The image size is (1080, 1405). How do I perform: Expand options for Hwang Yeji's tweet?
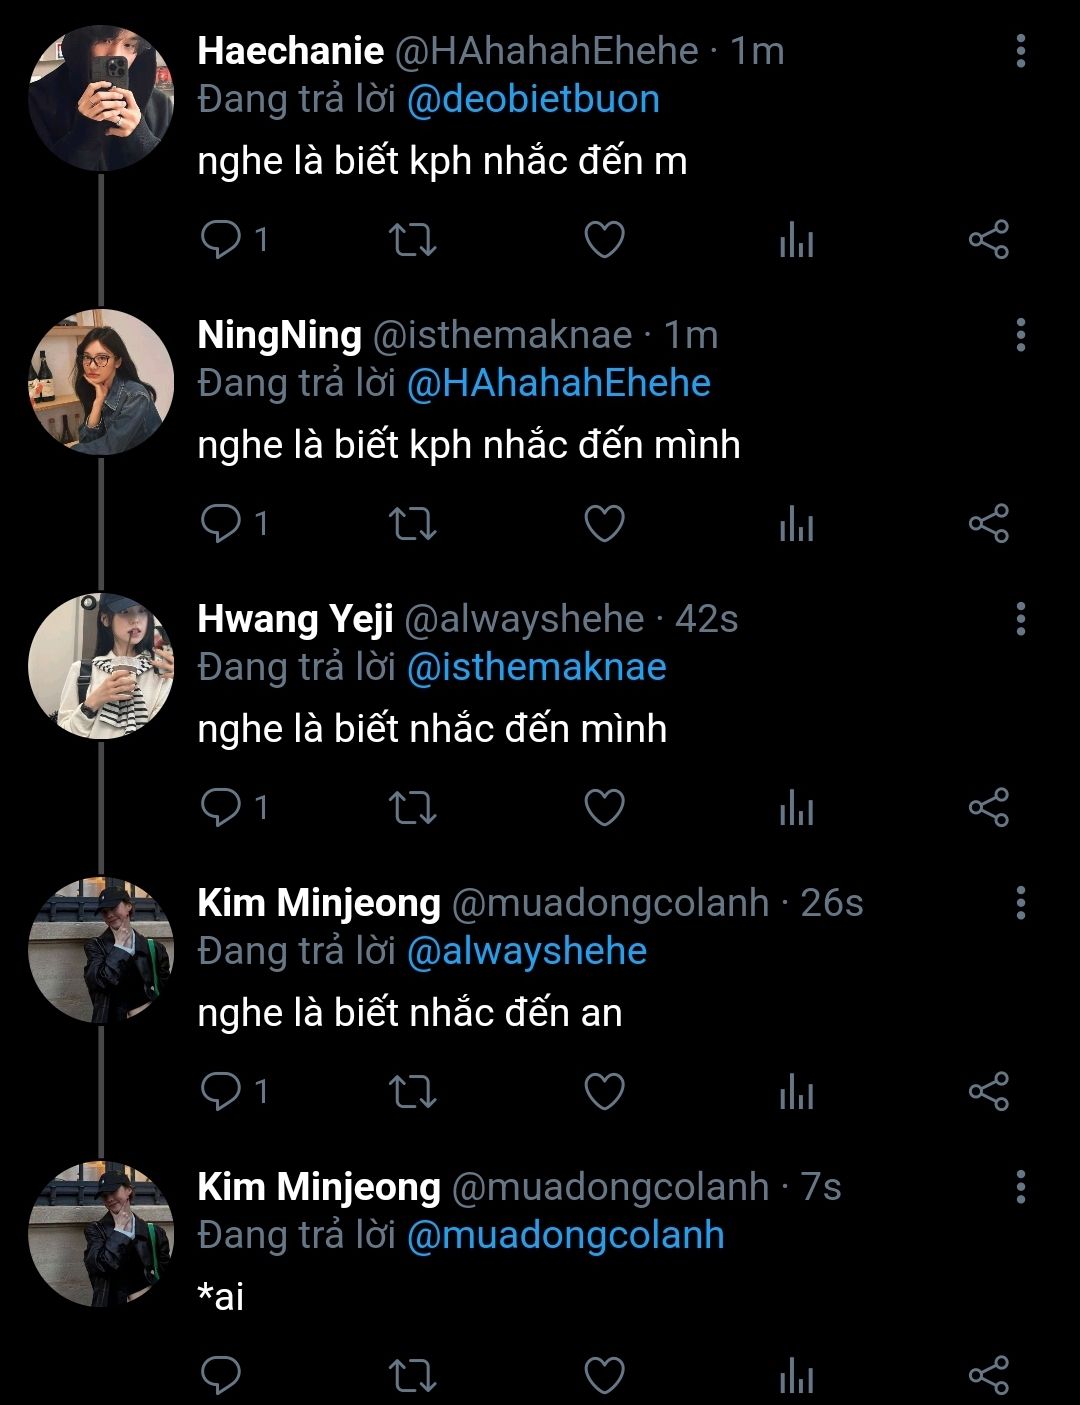click(x=1020, y=619)
